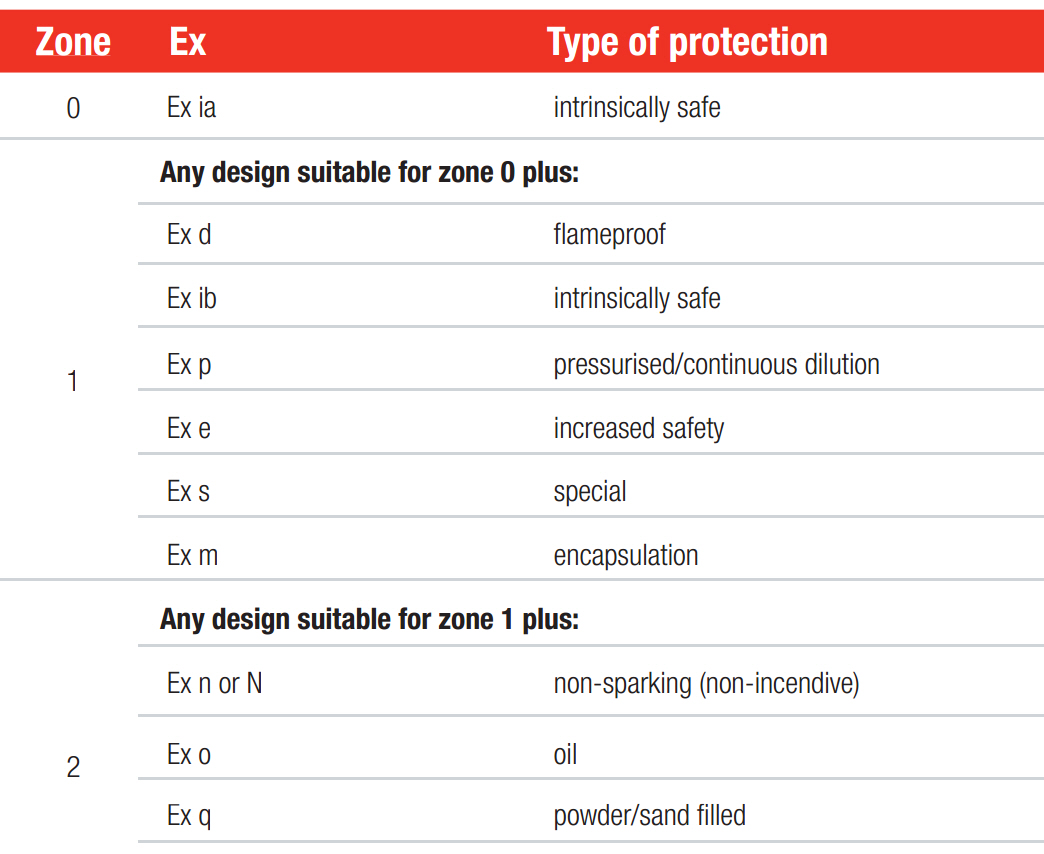Select the "Ex ib" cell

click(x=192, y=299)
